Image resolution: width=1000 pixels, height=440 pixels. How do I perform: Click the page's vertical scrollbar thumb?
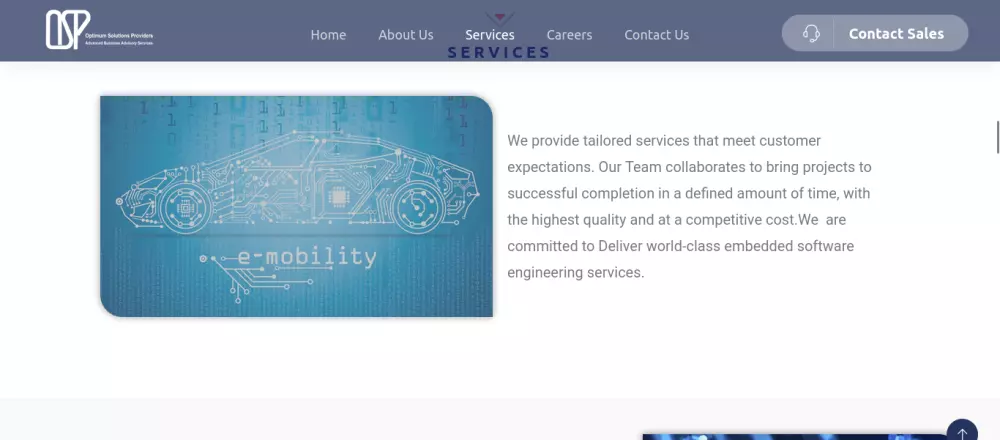click(997, 136)
